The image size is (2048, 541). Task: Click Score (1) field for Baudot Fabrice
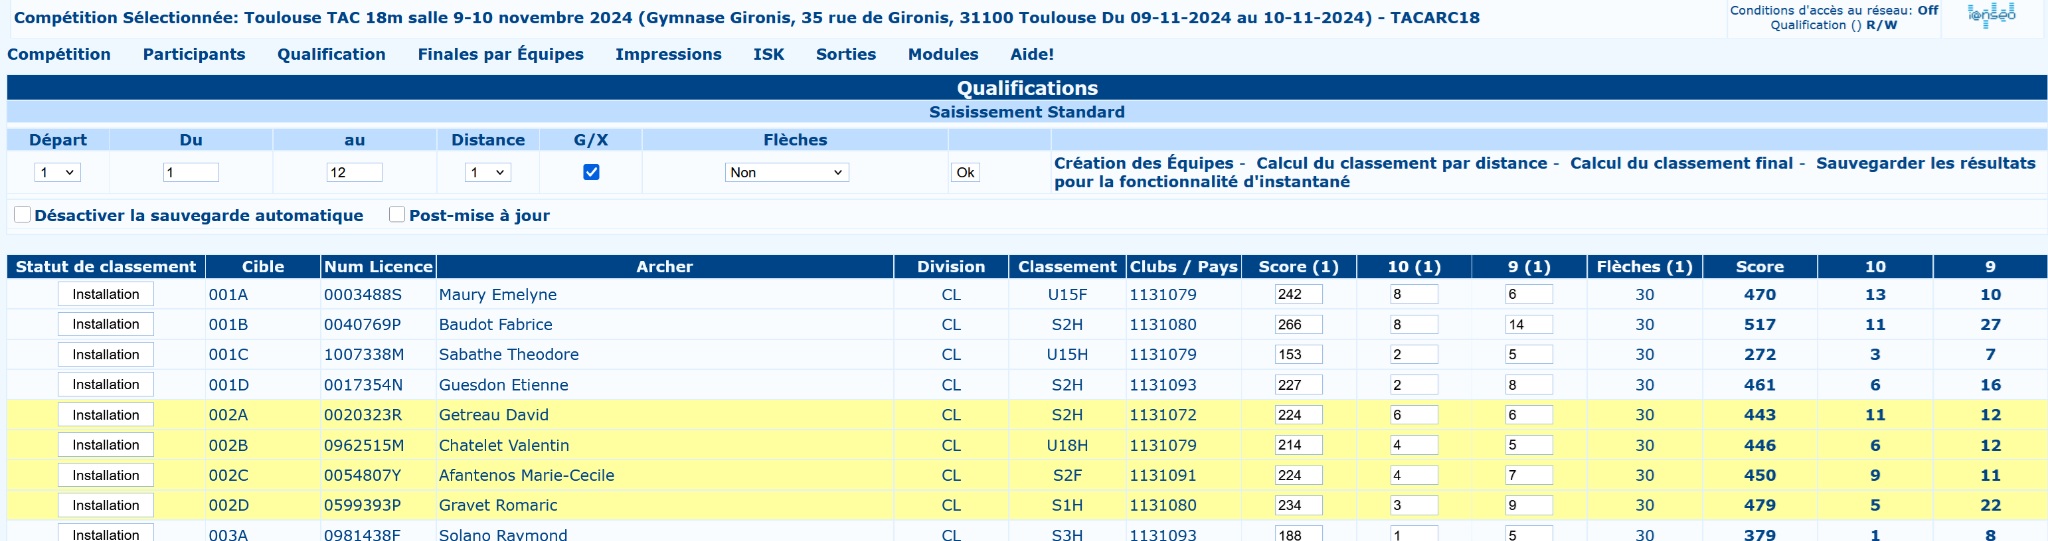[x=1299, y=324]
